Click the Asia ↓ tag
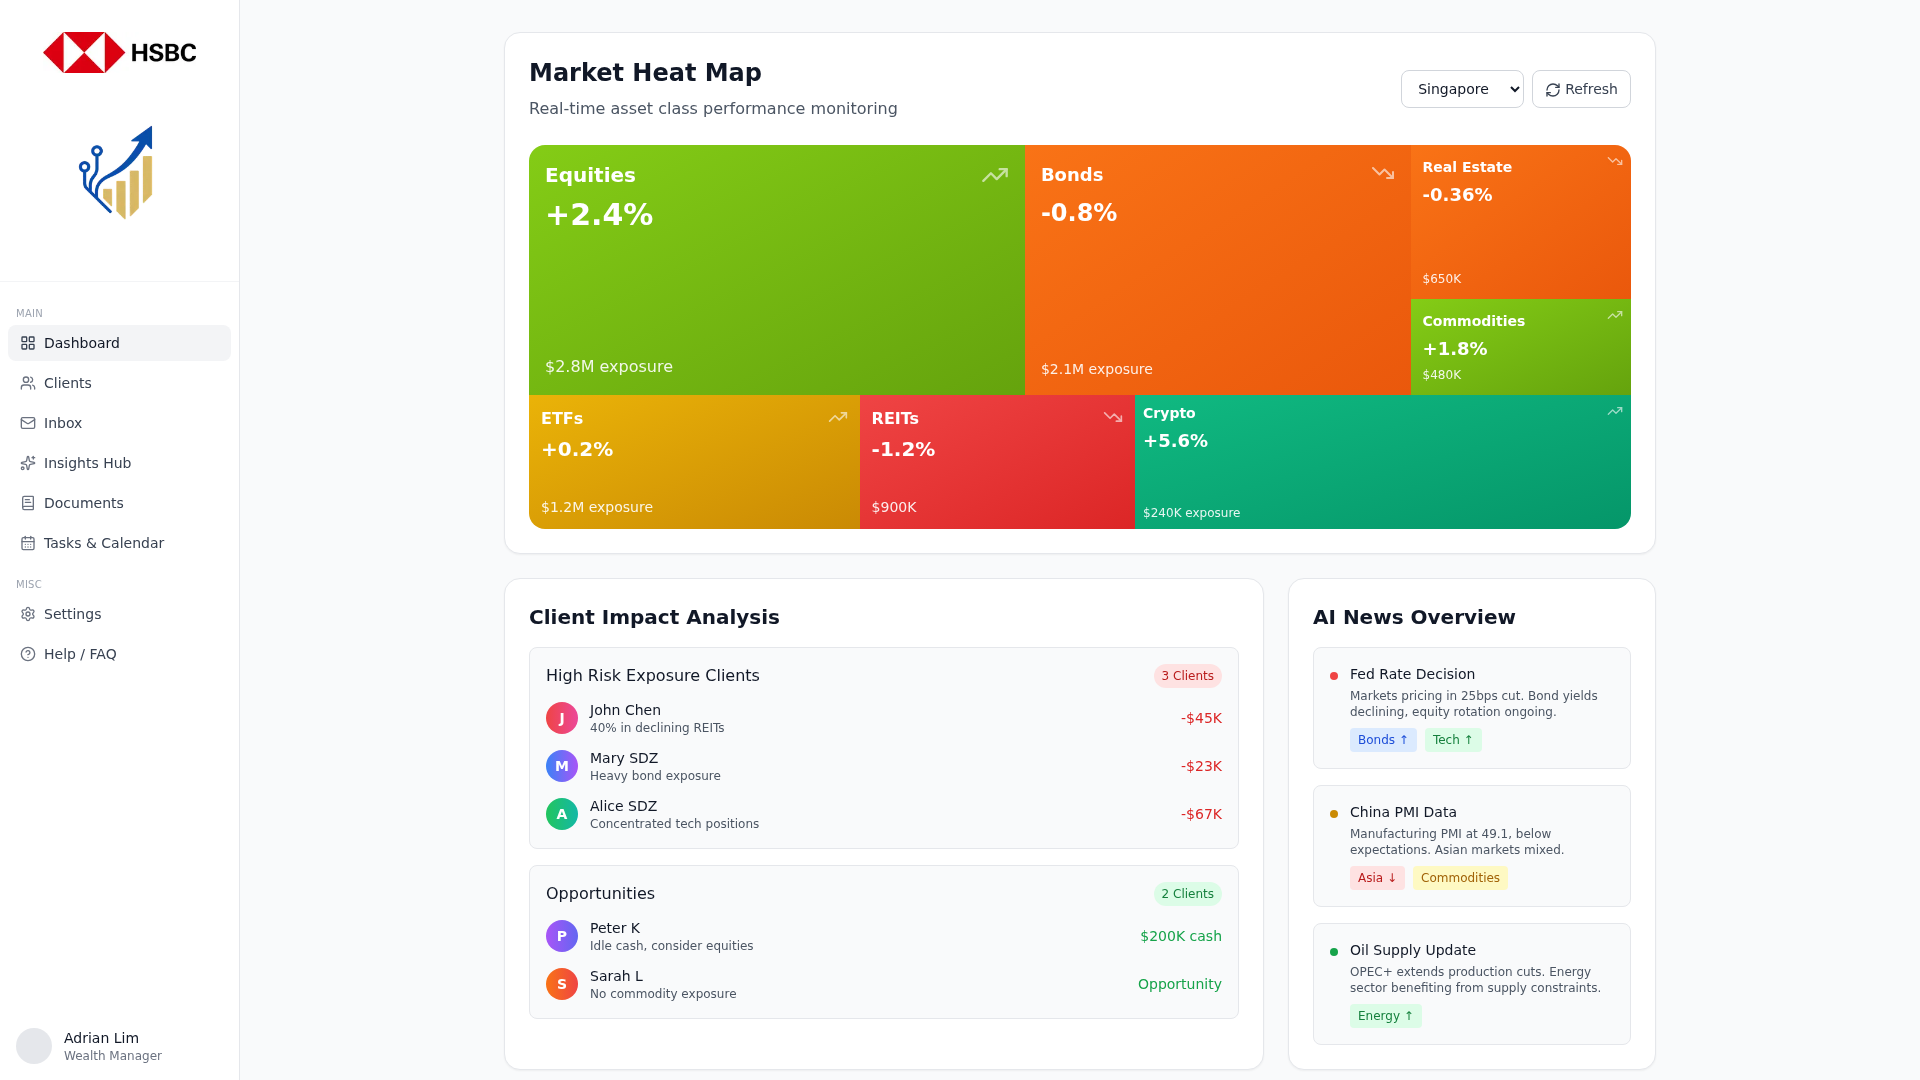This screenshot has width=1920, height=1080. [1377, 878]
